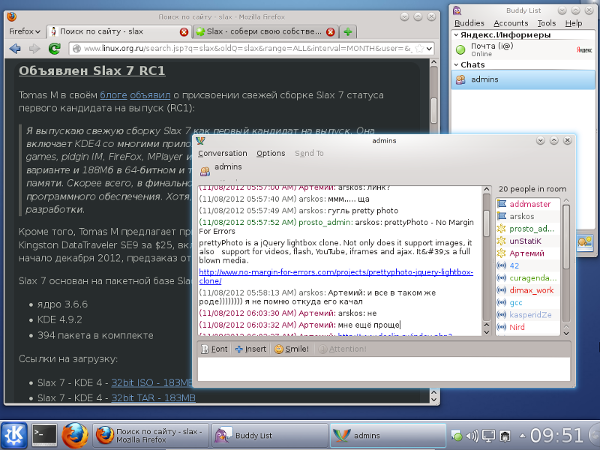This screenshot has width=600, height=450.
Task: Open Help menu in Buddy List
Action: [x=574, y=23]
